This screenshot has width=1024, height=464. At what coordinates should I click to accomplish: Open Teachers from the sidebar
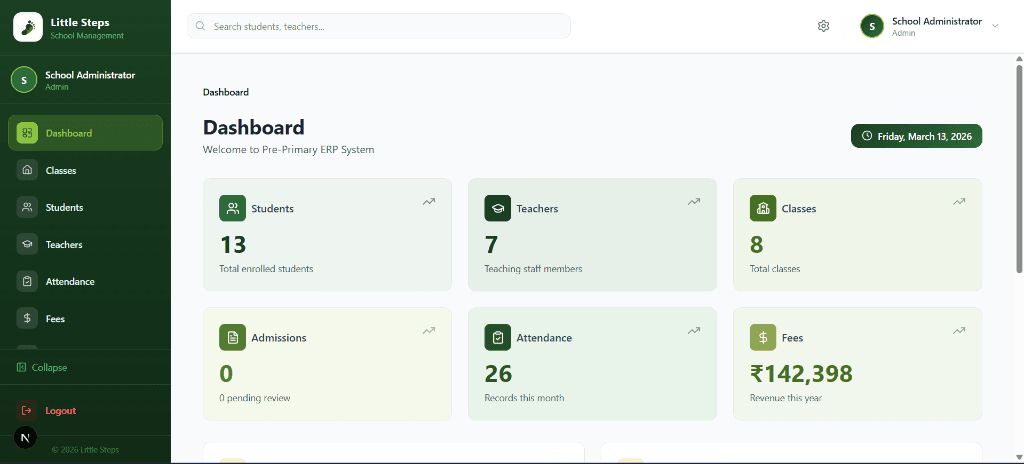[x=85, y=244]
